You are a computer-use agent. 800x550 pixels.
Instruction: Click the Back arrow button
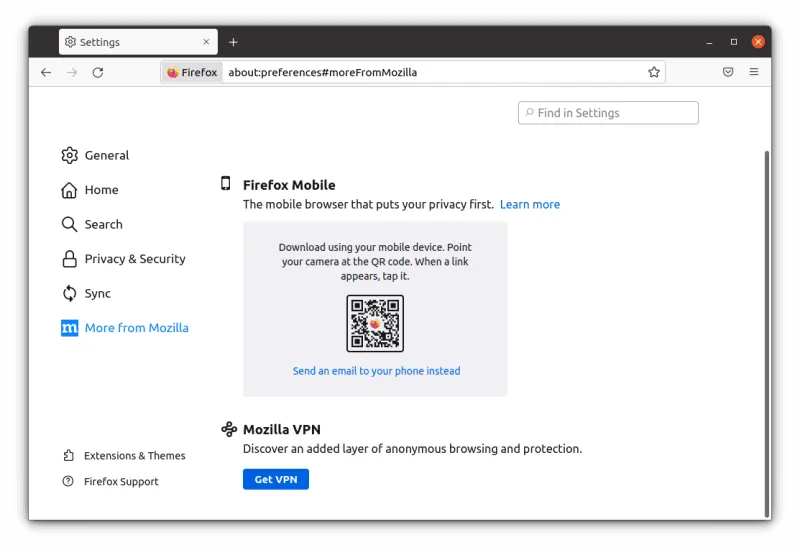[x=46, y=72]
